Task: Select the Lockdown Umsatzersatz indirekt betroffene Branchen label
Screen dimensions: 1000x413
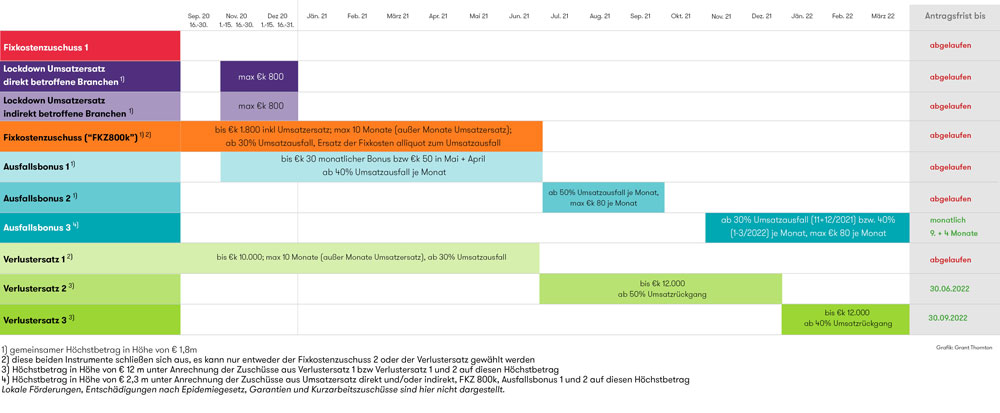Action: (x=90, y=106)
